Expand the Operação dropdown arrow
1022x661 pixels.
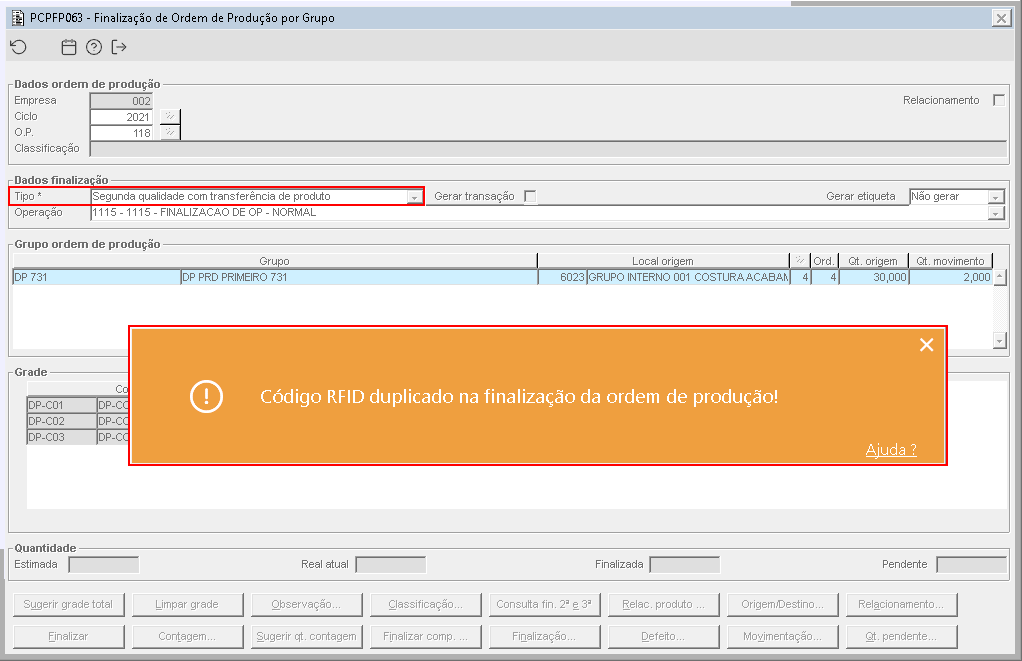(x=995, y=213)
